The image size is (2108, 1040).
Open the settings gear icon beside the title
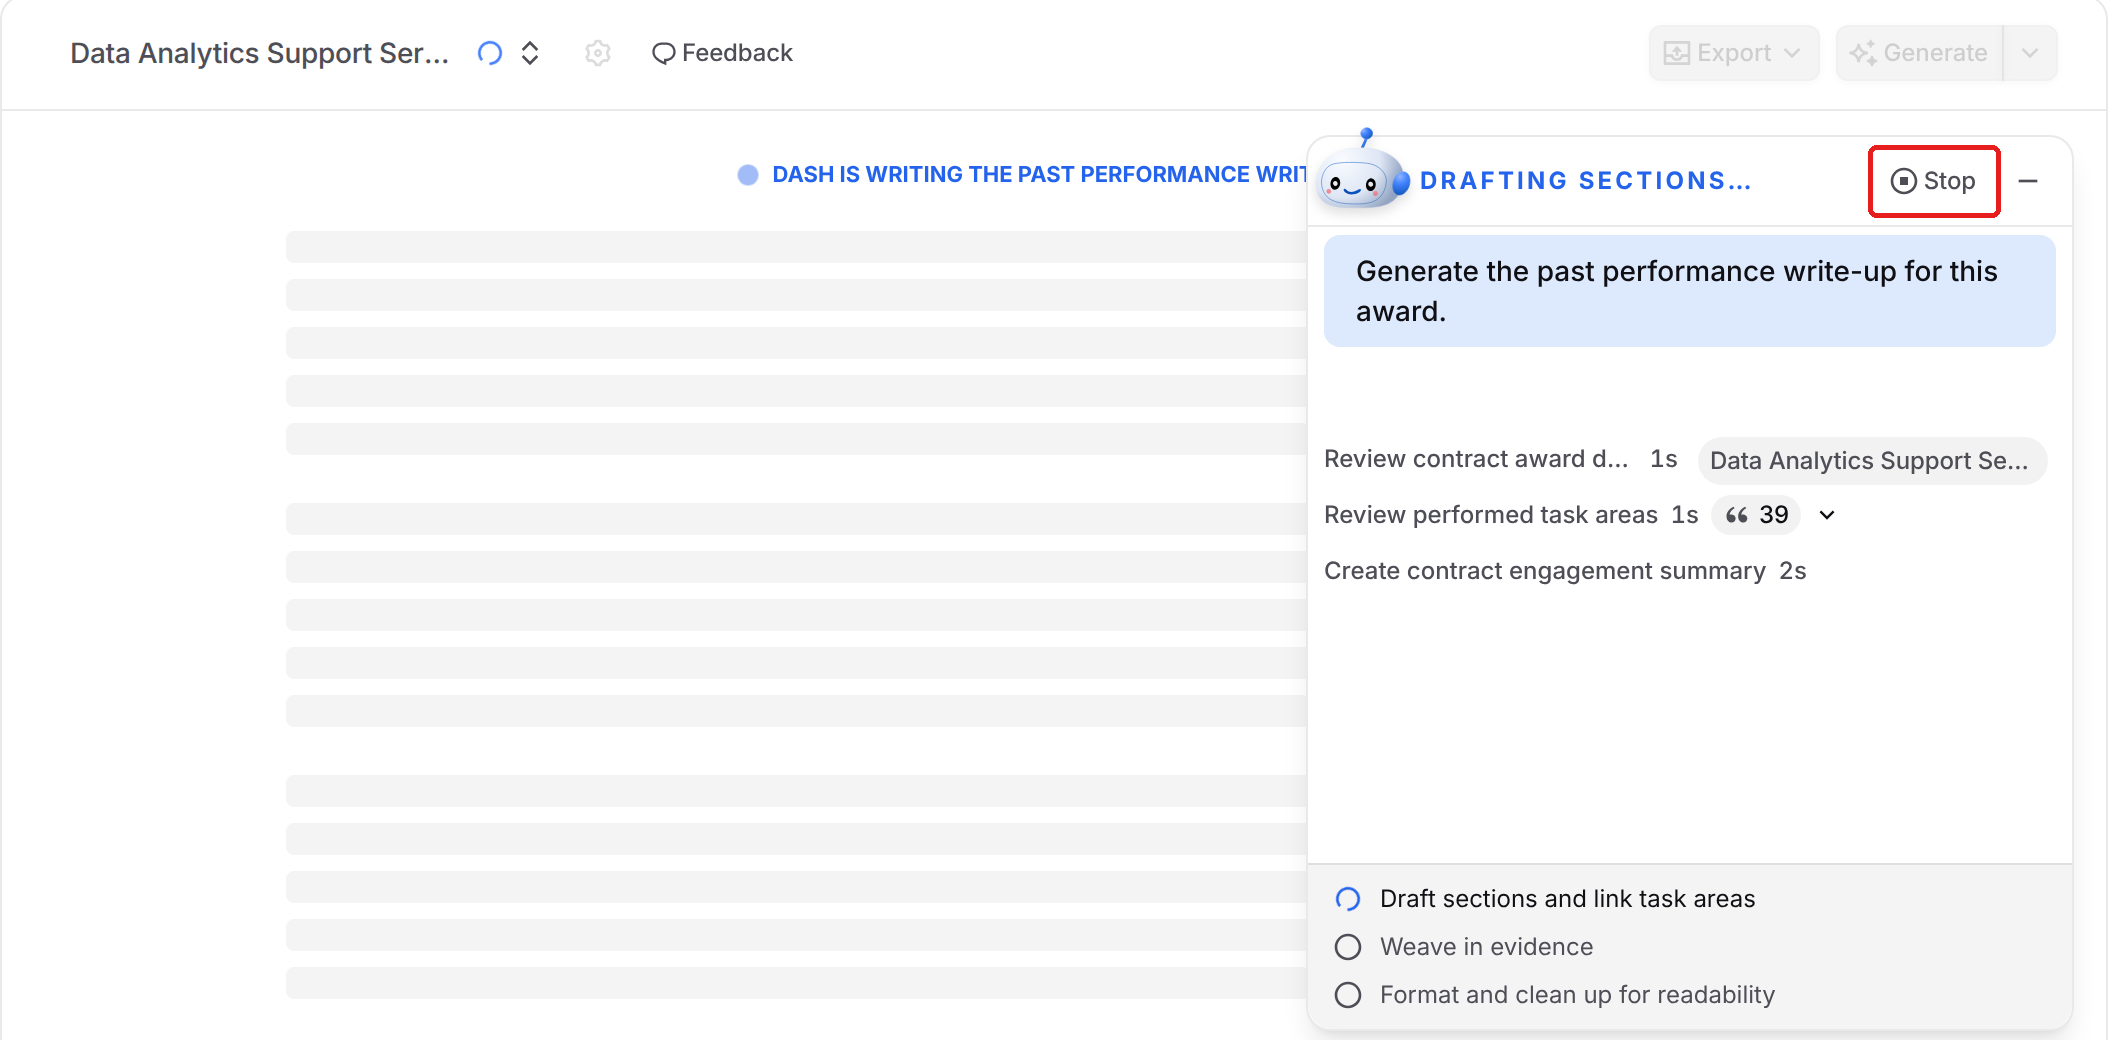pyautogui.click(x=598, y=53)
